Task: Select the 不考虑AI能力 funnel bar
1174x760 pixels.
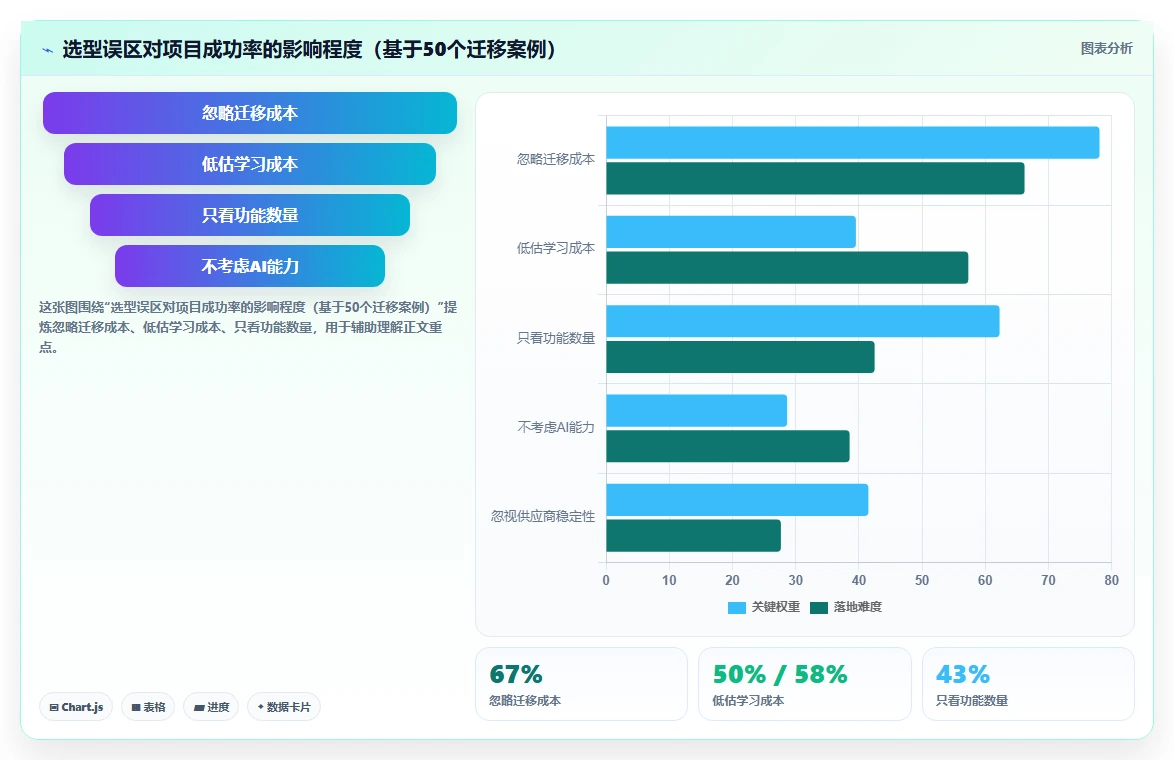Action: pyautogui.click(x=249, y=266)
